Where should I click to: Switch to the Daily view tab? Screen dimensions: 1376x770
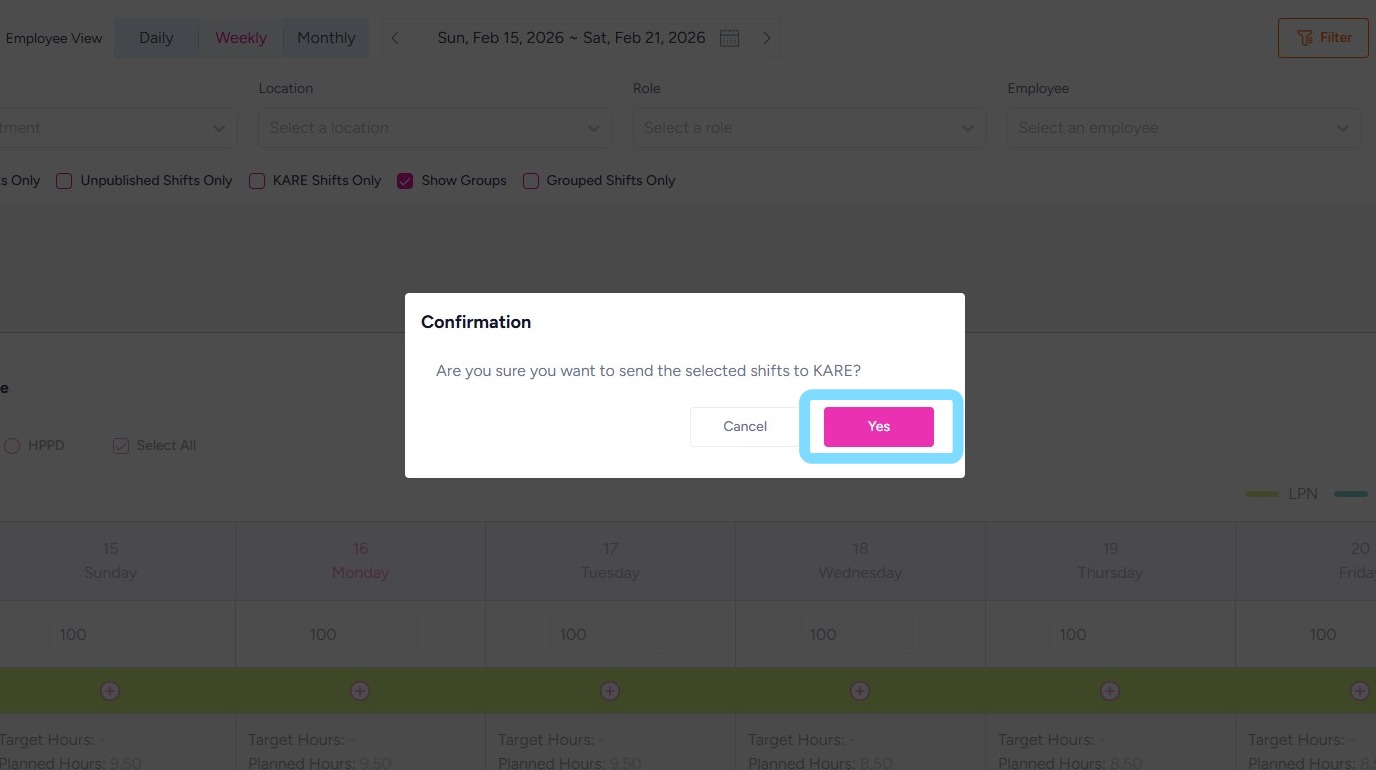156,38
